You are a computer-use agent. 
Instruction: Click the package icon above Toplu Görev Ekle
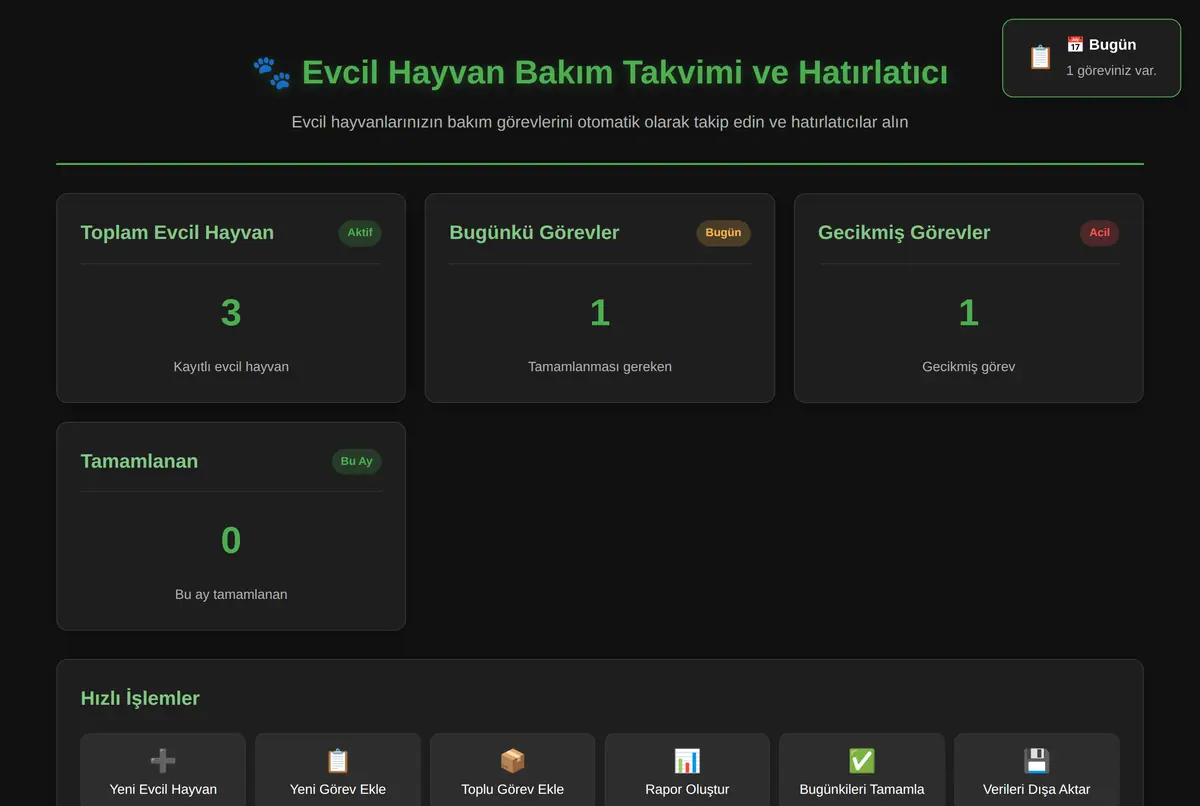coord(513,761)
